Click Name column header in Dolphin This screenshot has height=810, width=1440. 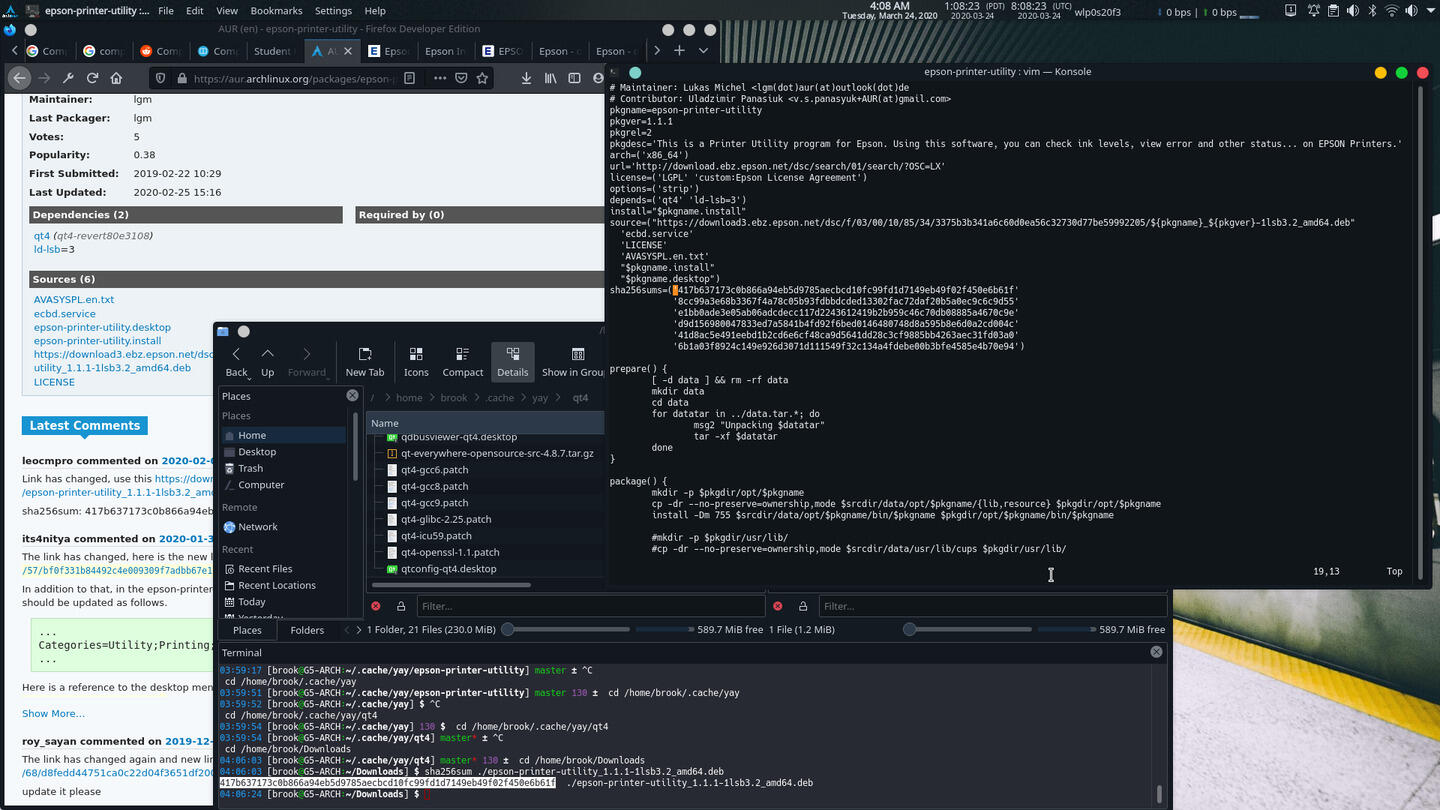[485, 423]
